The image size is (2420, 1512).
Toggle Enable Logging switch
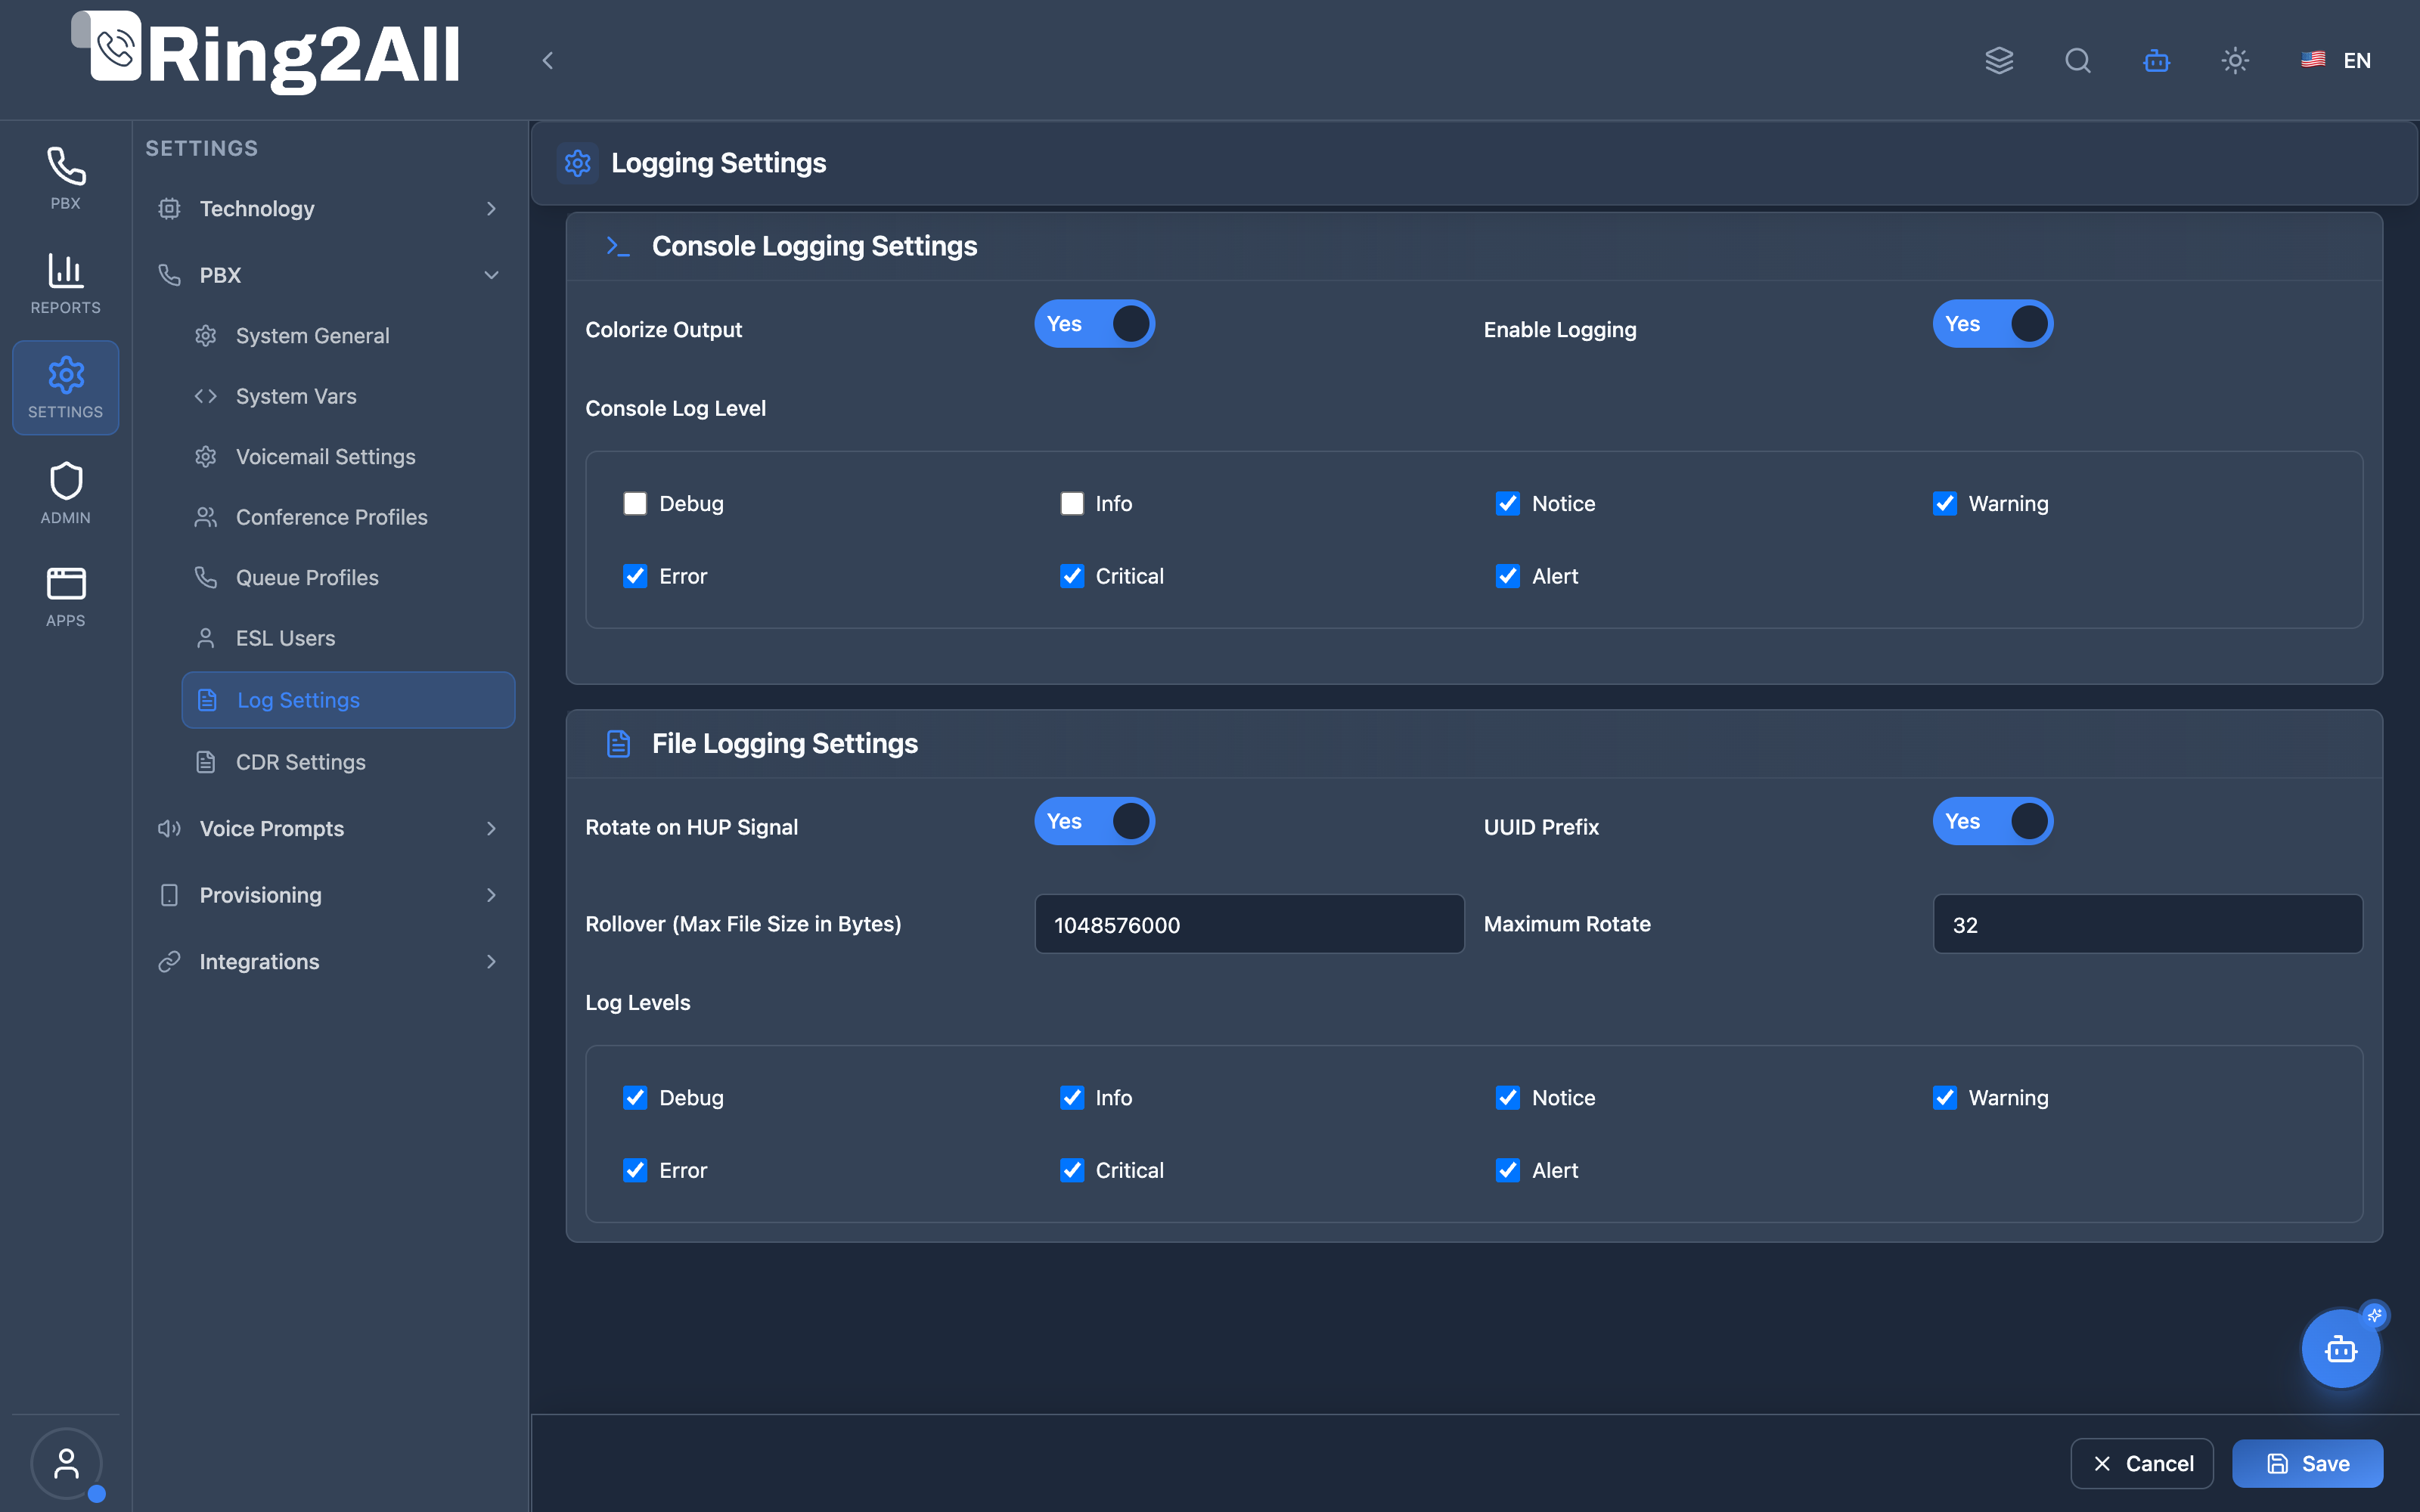click(1992, 324)
